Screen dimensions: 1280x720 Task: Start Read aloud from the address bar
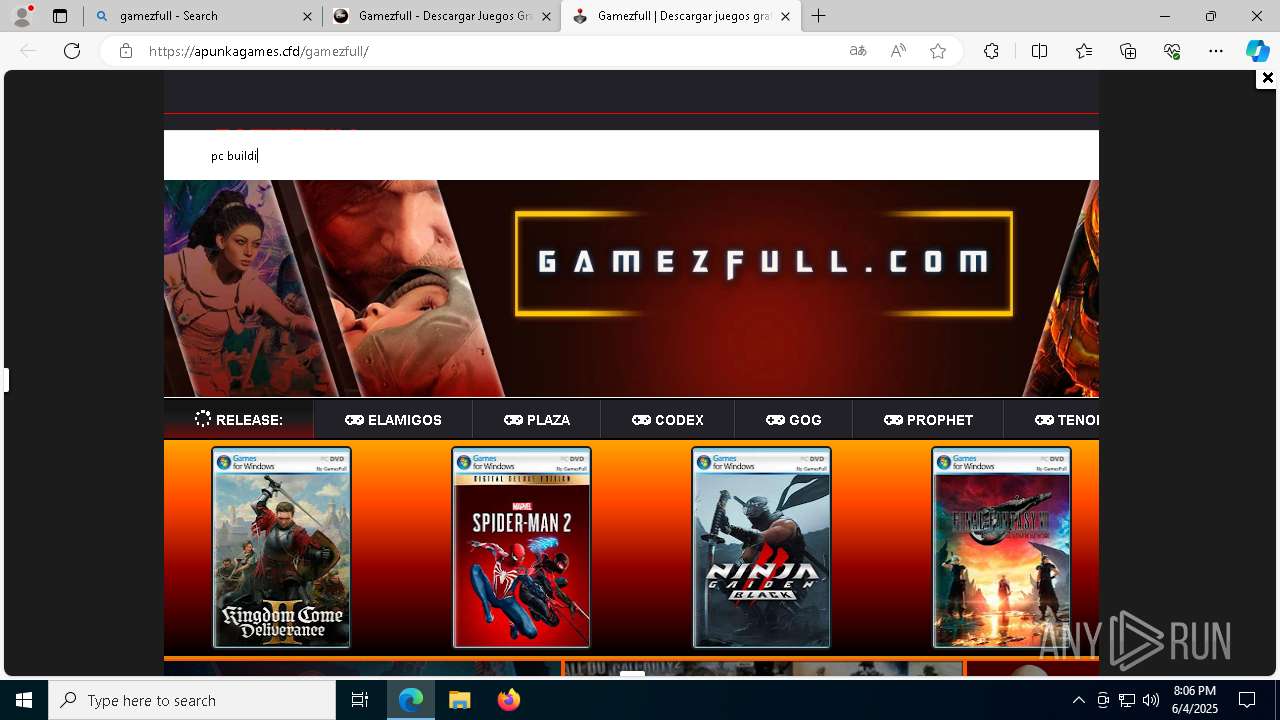898,51
